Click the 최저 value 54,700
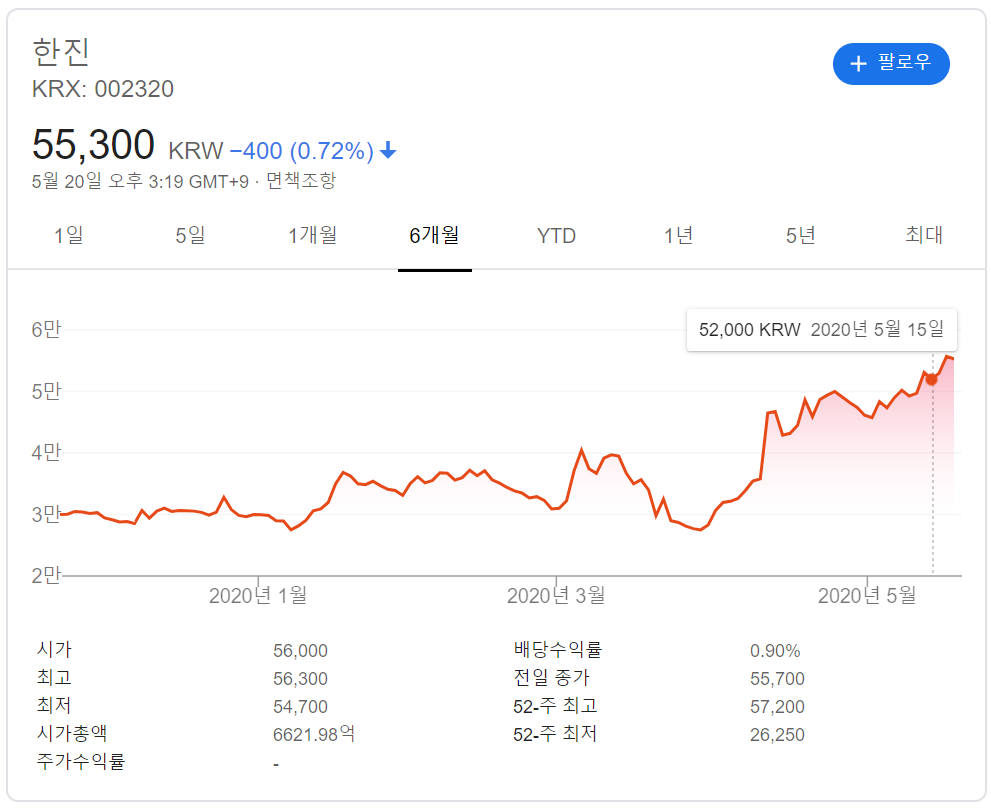 click(300, 706)
